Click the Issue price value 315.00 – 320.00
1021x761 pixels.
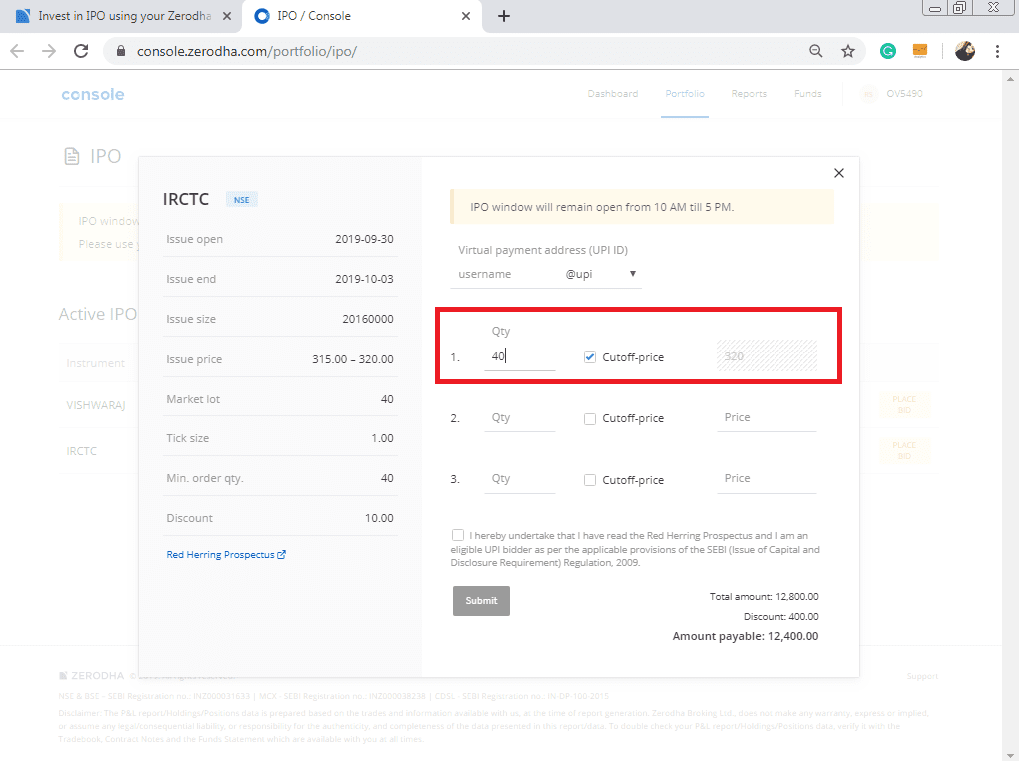point(352,359)
